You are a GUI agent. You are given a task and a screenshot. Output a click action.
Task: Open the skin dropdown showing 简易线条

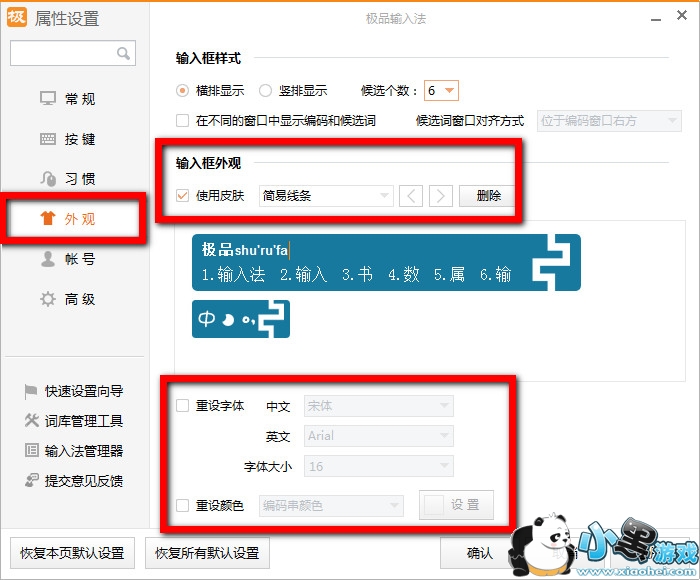point(326,196)
